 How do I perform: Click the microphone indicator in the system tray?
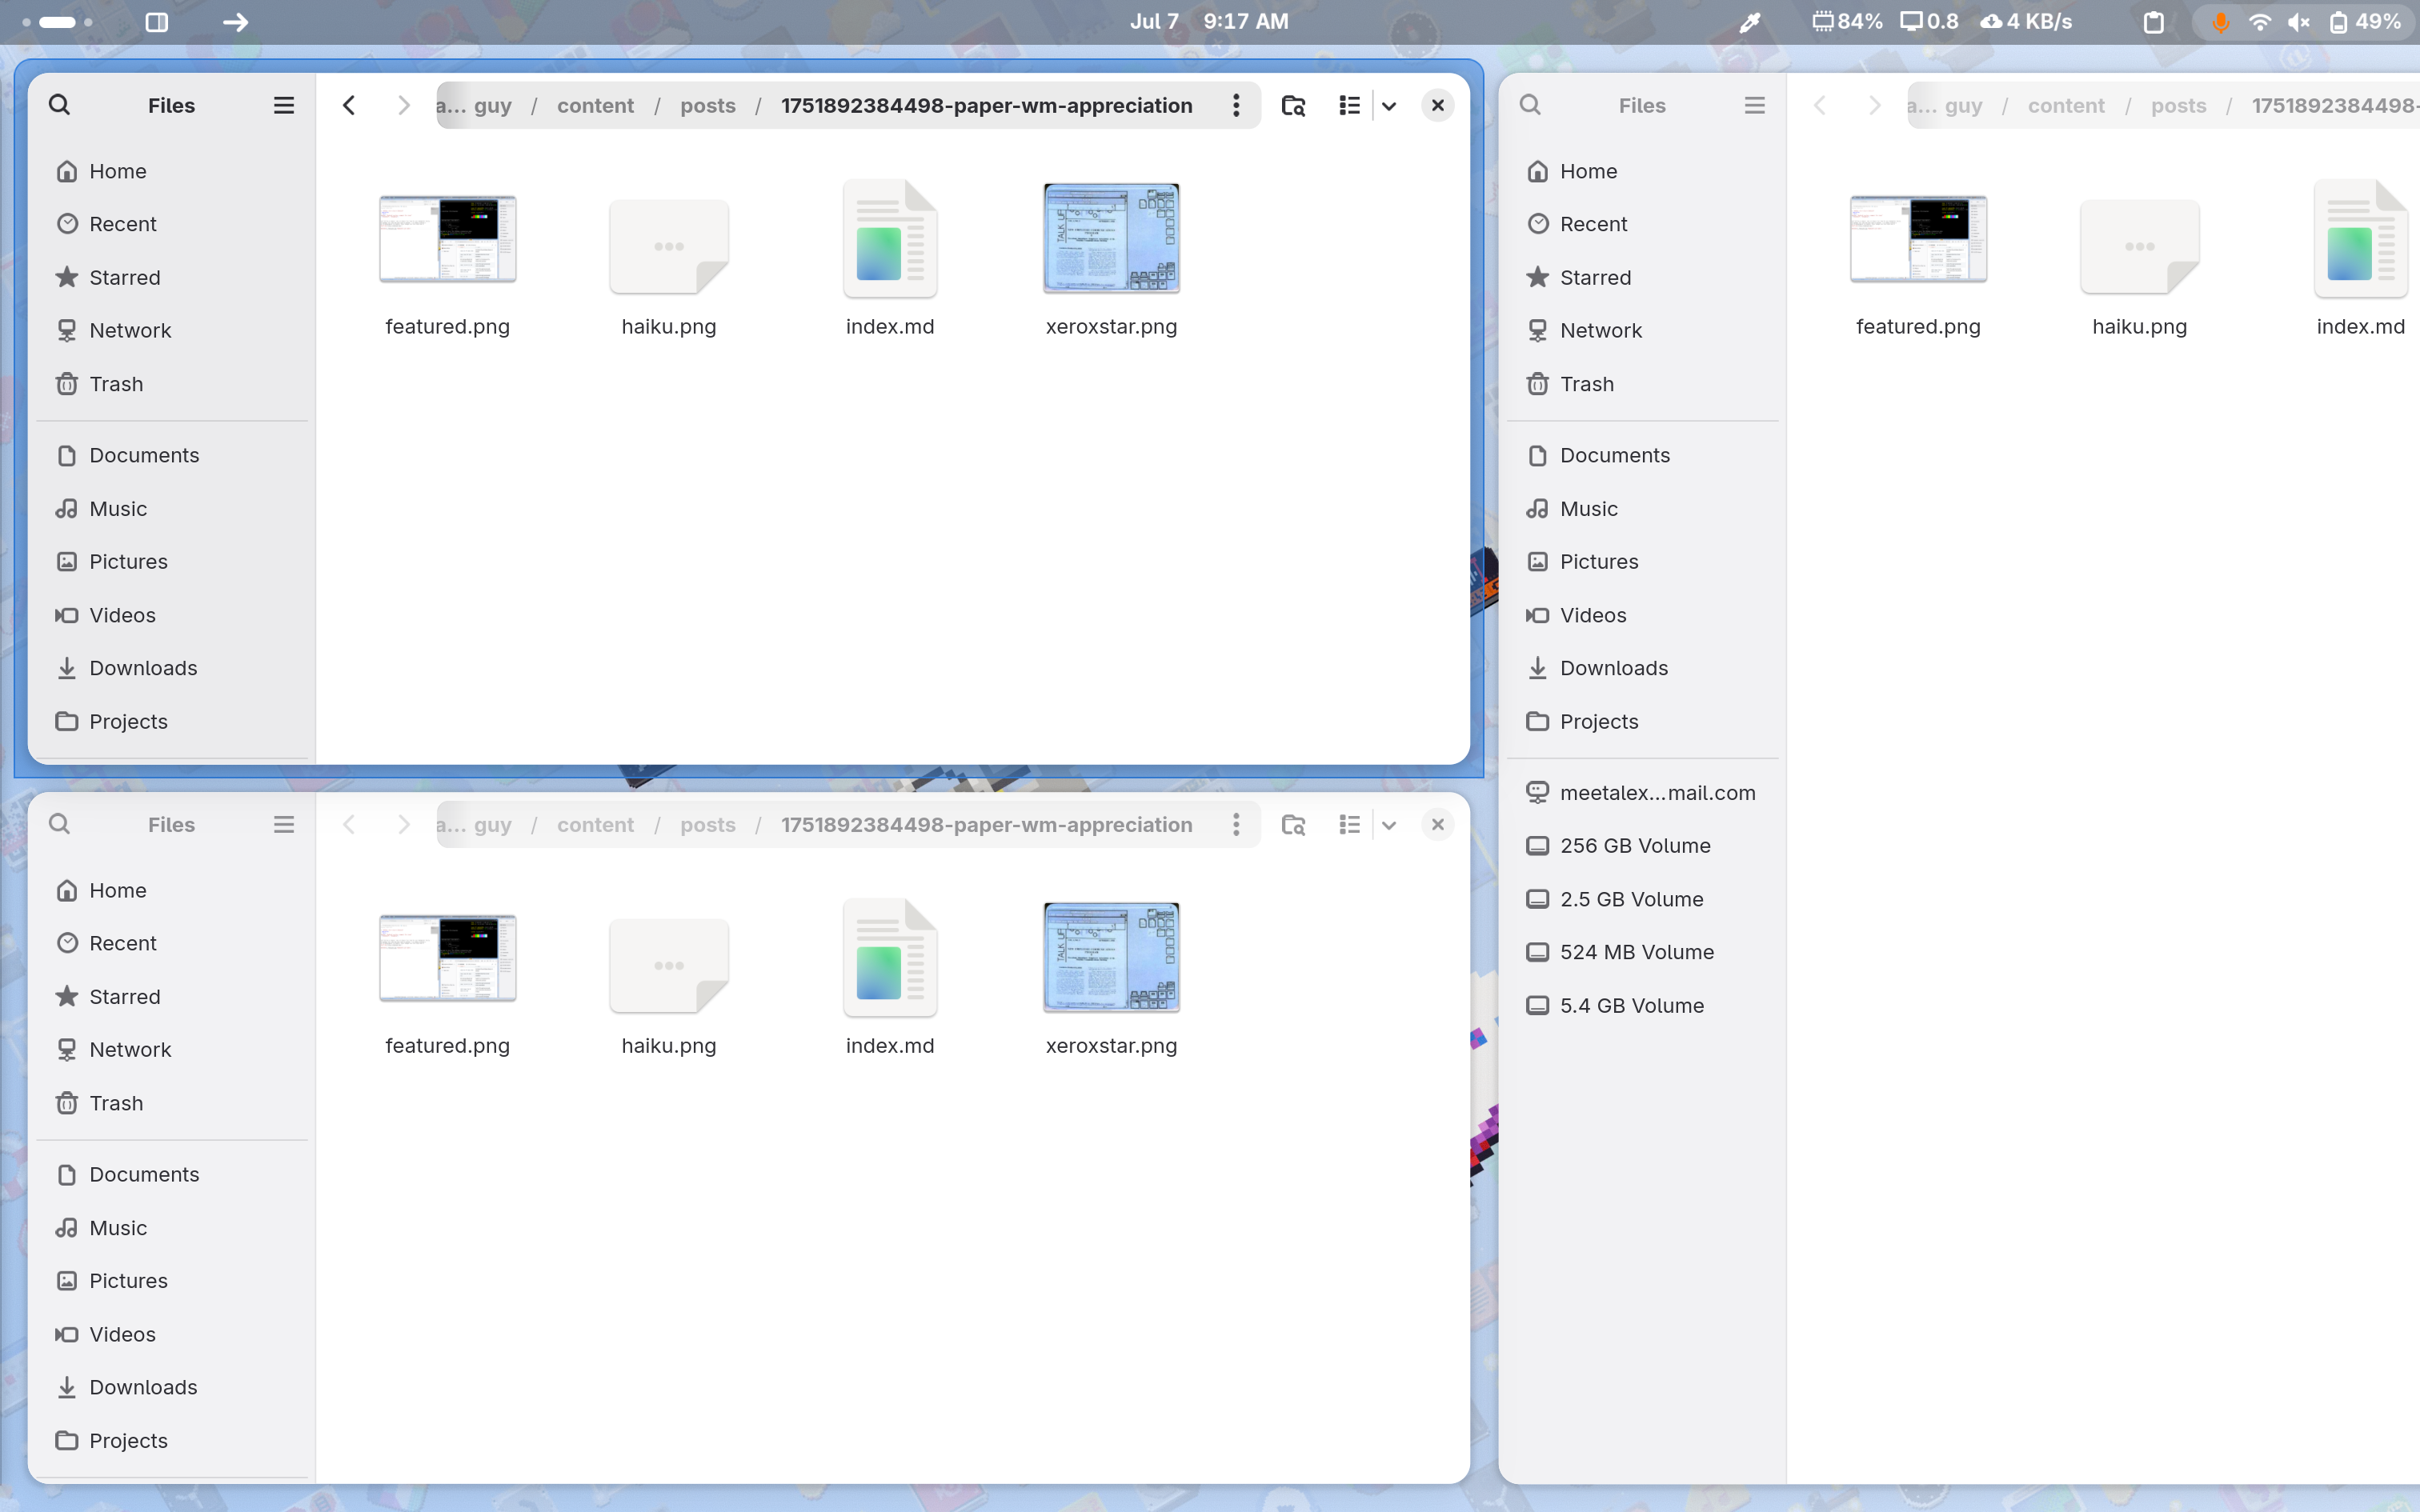2221,21
